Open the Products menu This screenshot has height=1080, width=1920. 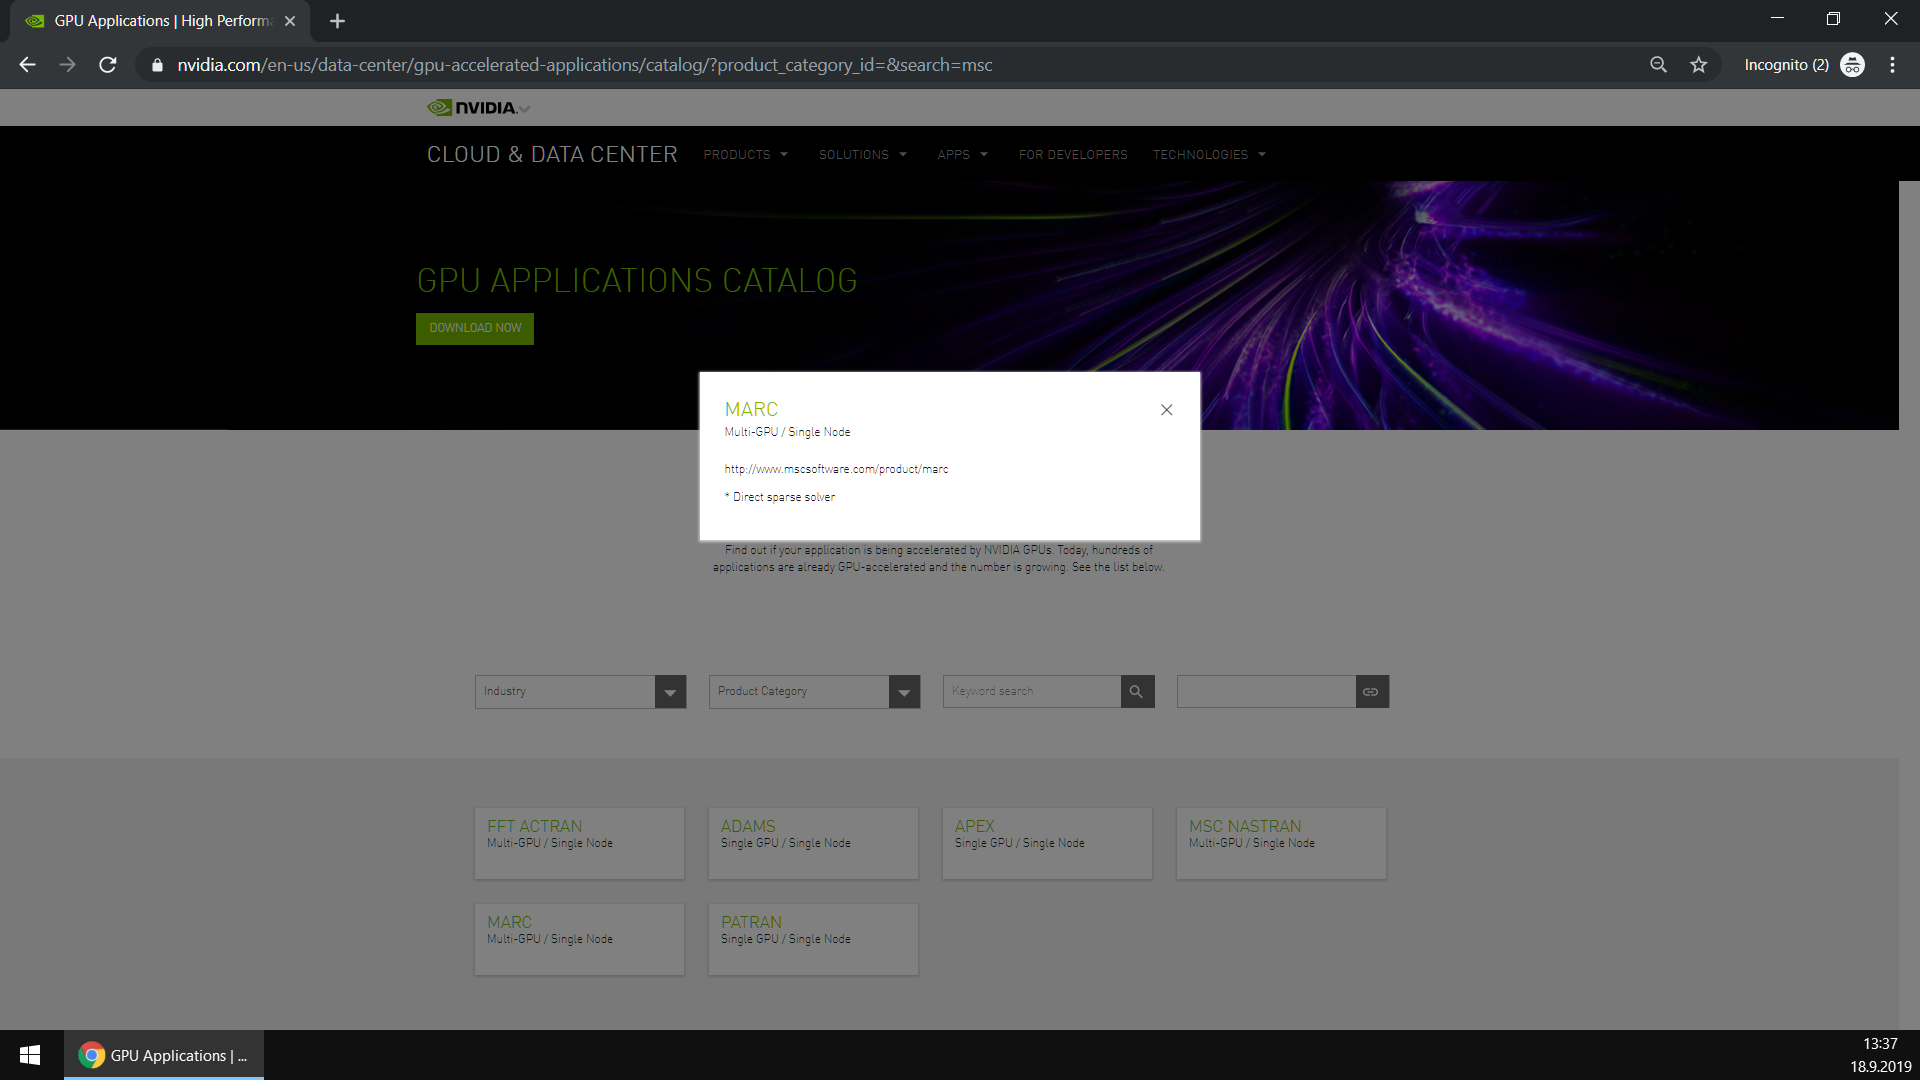(745, 155)
